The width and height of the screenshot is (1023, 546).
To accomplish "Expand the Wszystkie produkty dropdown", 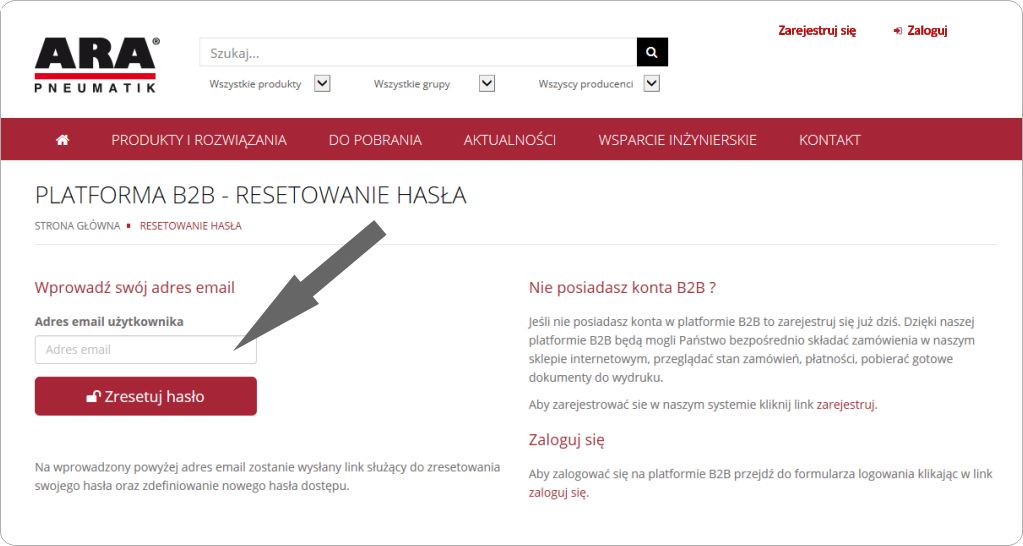I will point(322,83).
